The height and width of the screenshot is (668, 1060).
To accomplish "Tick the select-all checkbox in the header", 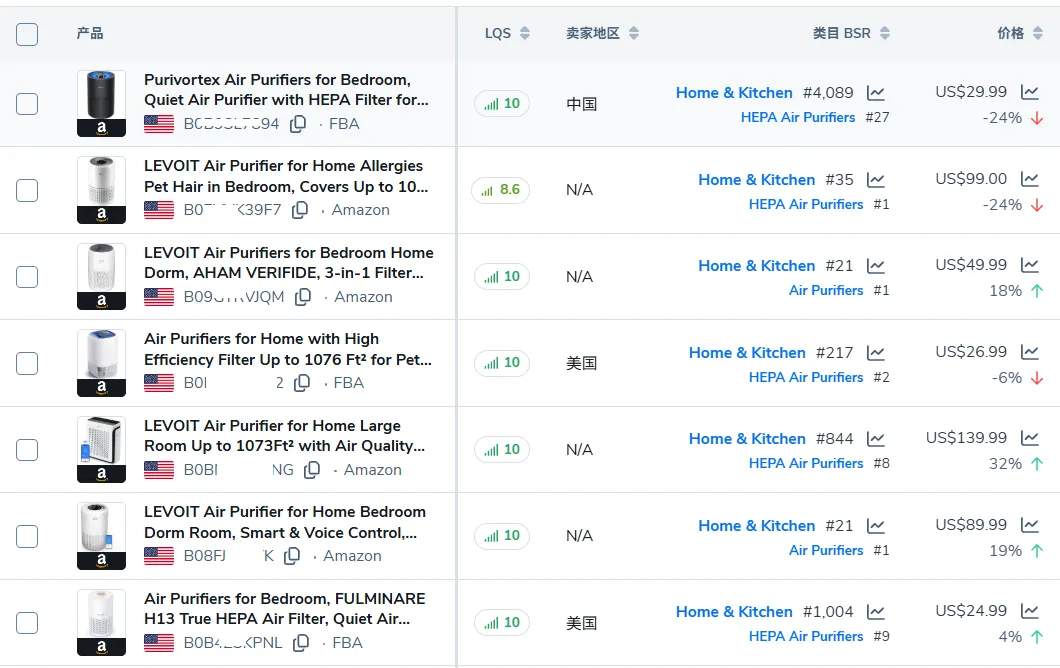I will pyautogui.click(x=27, y=34).
